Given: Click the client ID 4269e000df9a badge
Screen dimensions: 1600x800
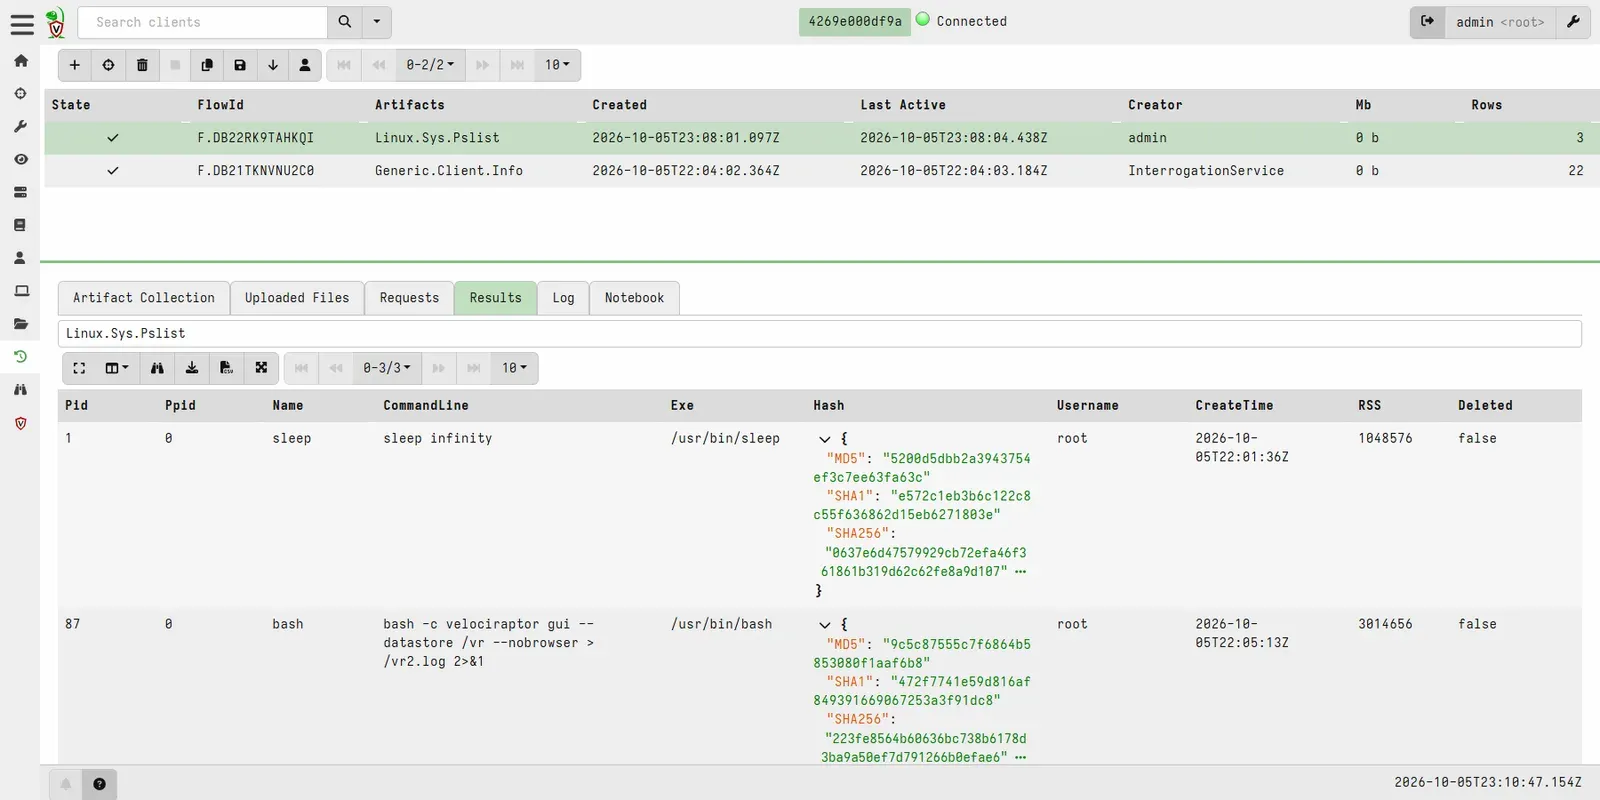Looking at the screenshot, I should tap(855, 22).
